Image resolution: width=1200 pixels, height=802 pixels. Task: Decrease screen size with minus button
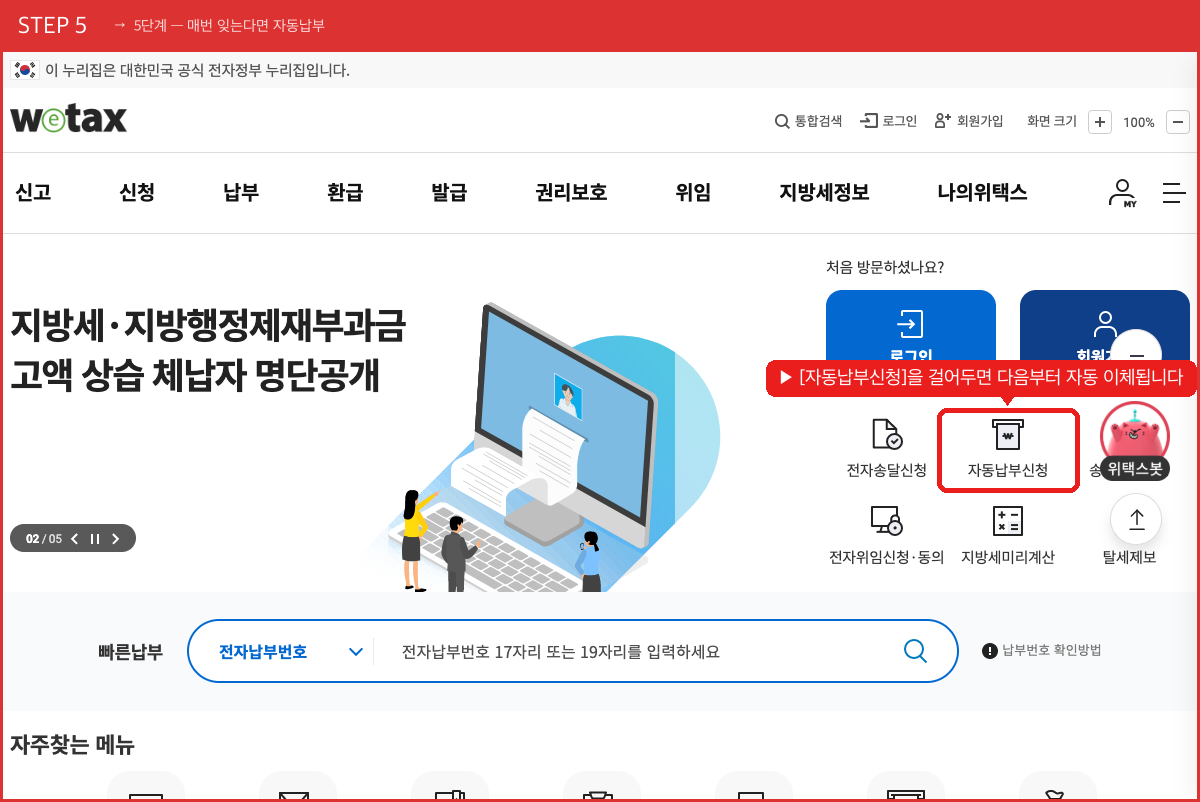1178,122
